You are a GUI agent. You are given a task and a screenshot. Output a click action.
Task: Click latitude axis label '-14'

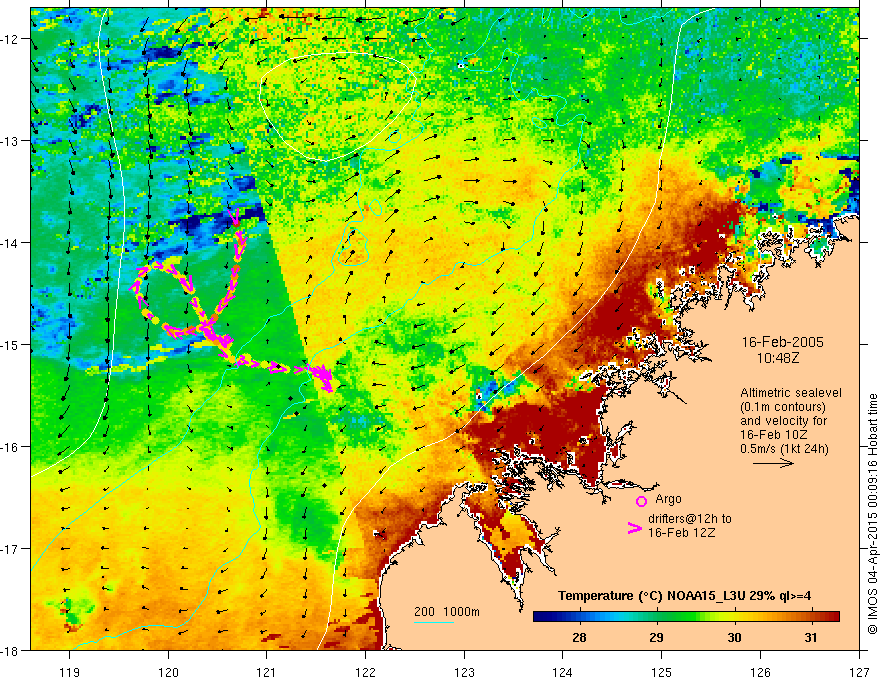click(12, 243)
